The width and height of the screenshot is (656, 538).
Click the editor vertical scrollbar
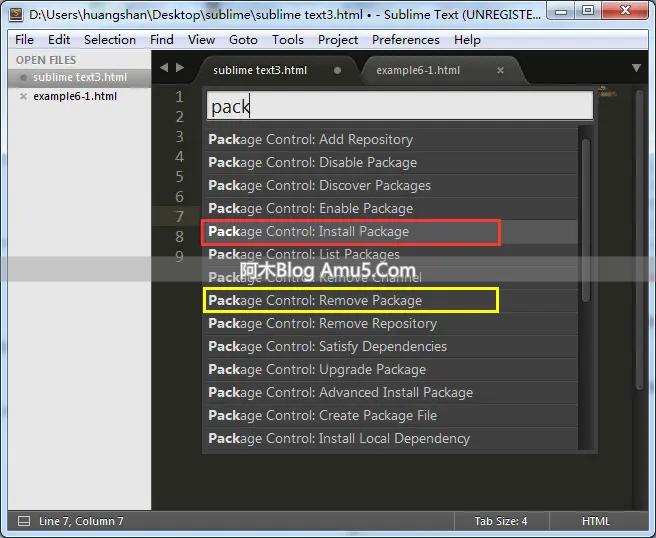[639, 238]
